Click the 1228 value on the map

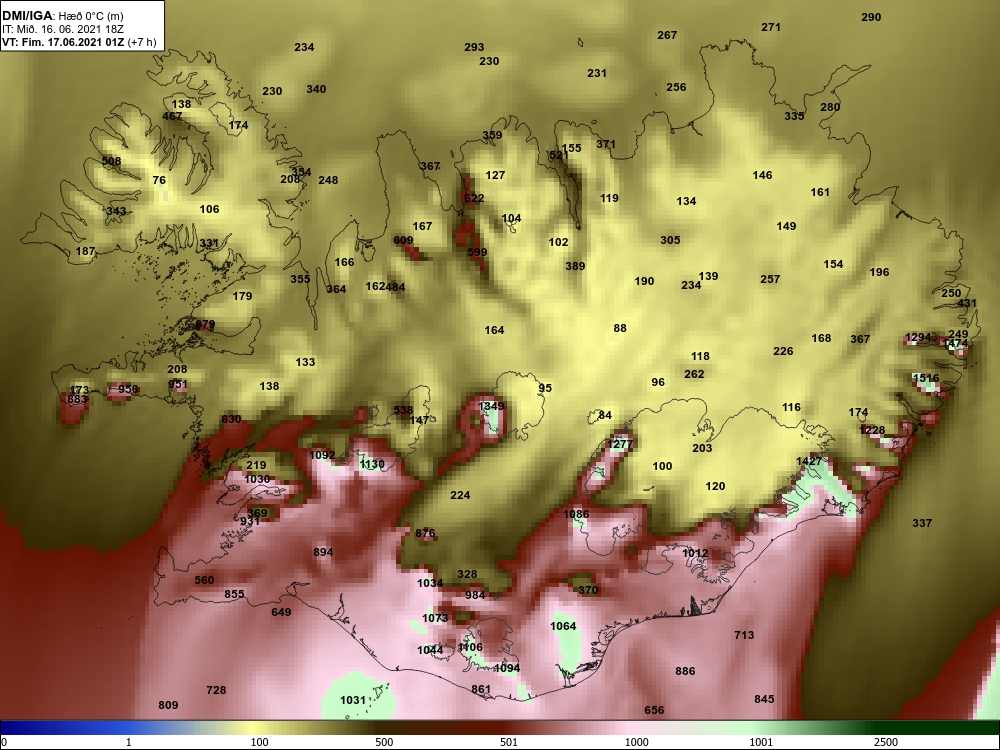tap(872, 430)
